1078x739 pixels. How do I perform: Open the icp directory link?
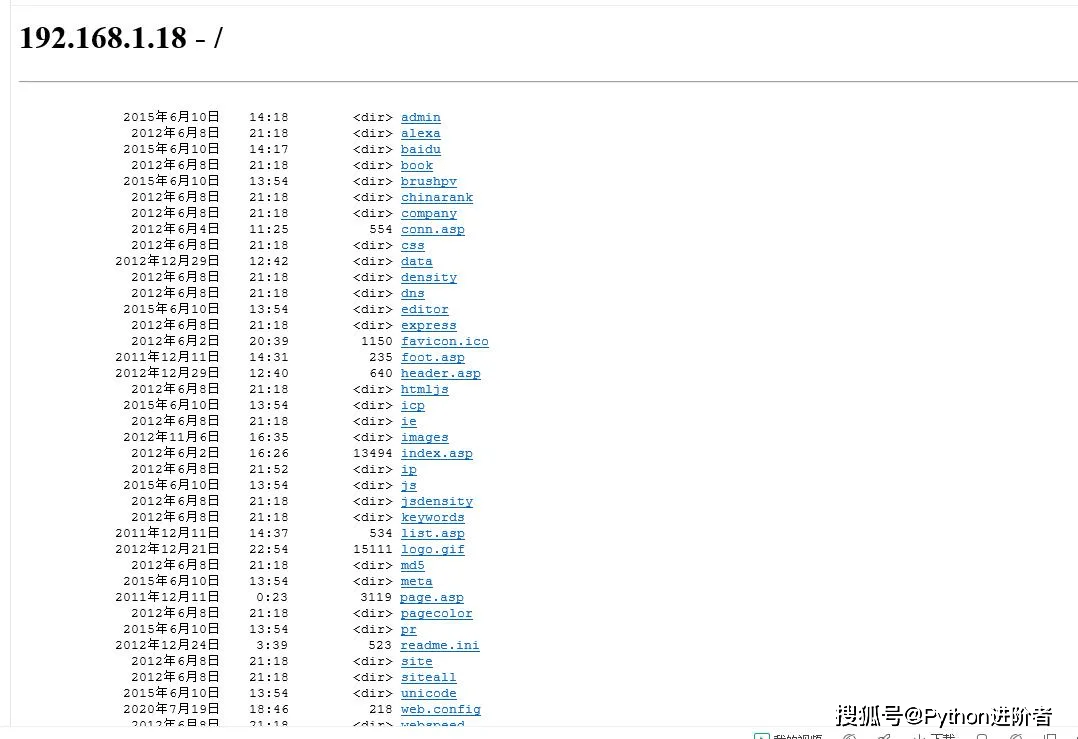point(412,406)
